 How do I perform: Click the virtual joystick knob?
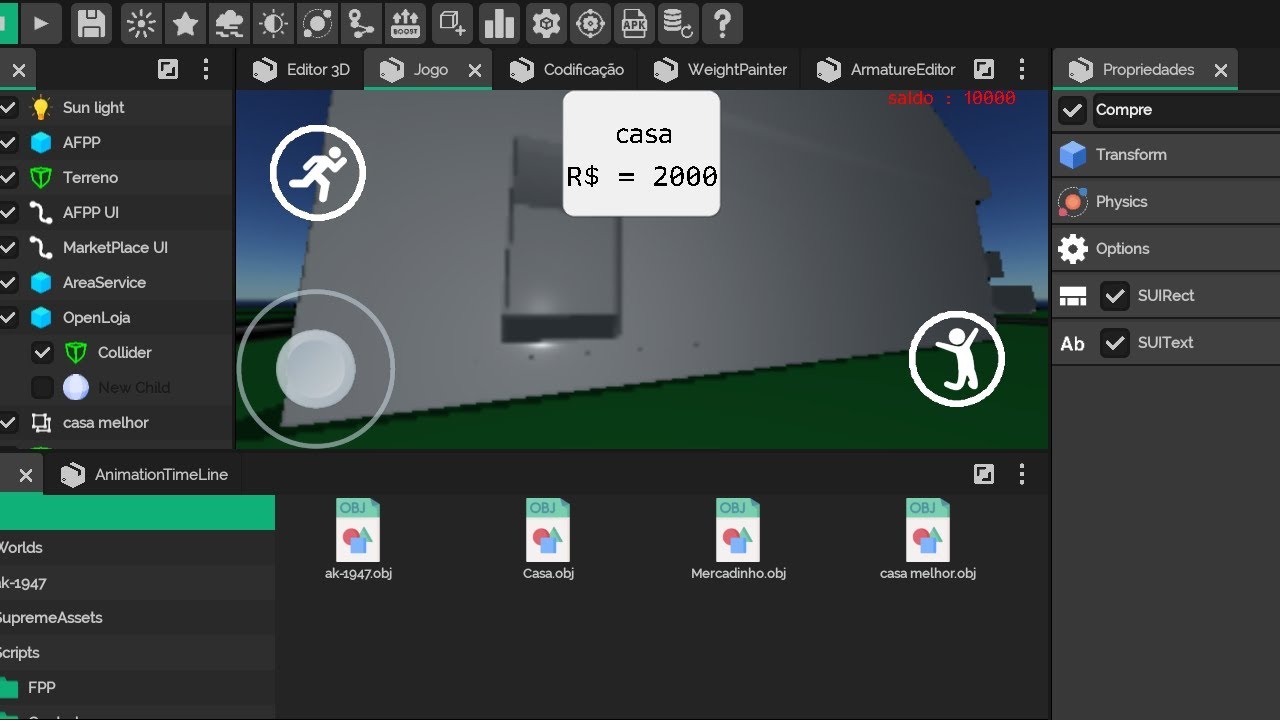coord(316,369)
